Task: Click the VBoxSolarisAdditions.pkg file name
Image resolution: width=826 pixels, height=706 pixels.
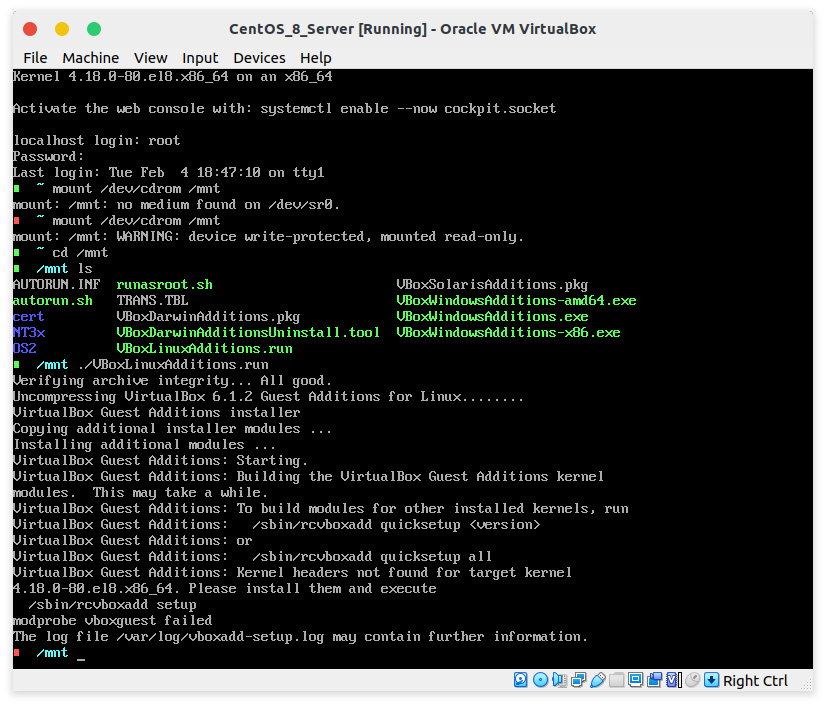Action: click(492, 285)
